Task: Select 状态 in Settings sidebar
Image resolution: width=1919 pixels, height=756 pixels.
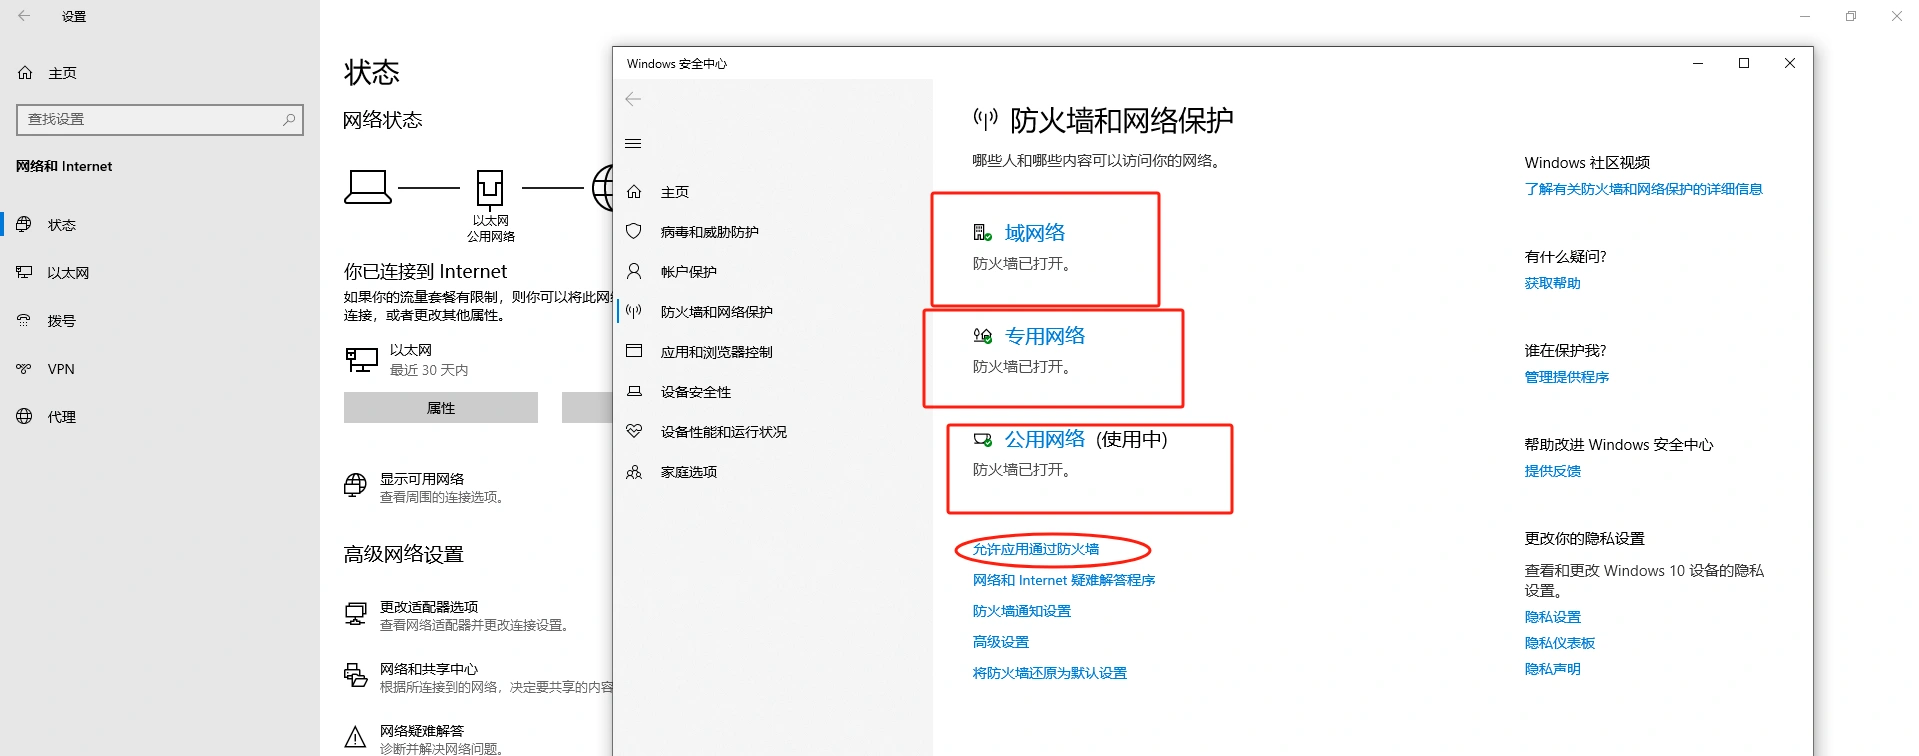Action: coord(62,225)
